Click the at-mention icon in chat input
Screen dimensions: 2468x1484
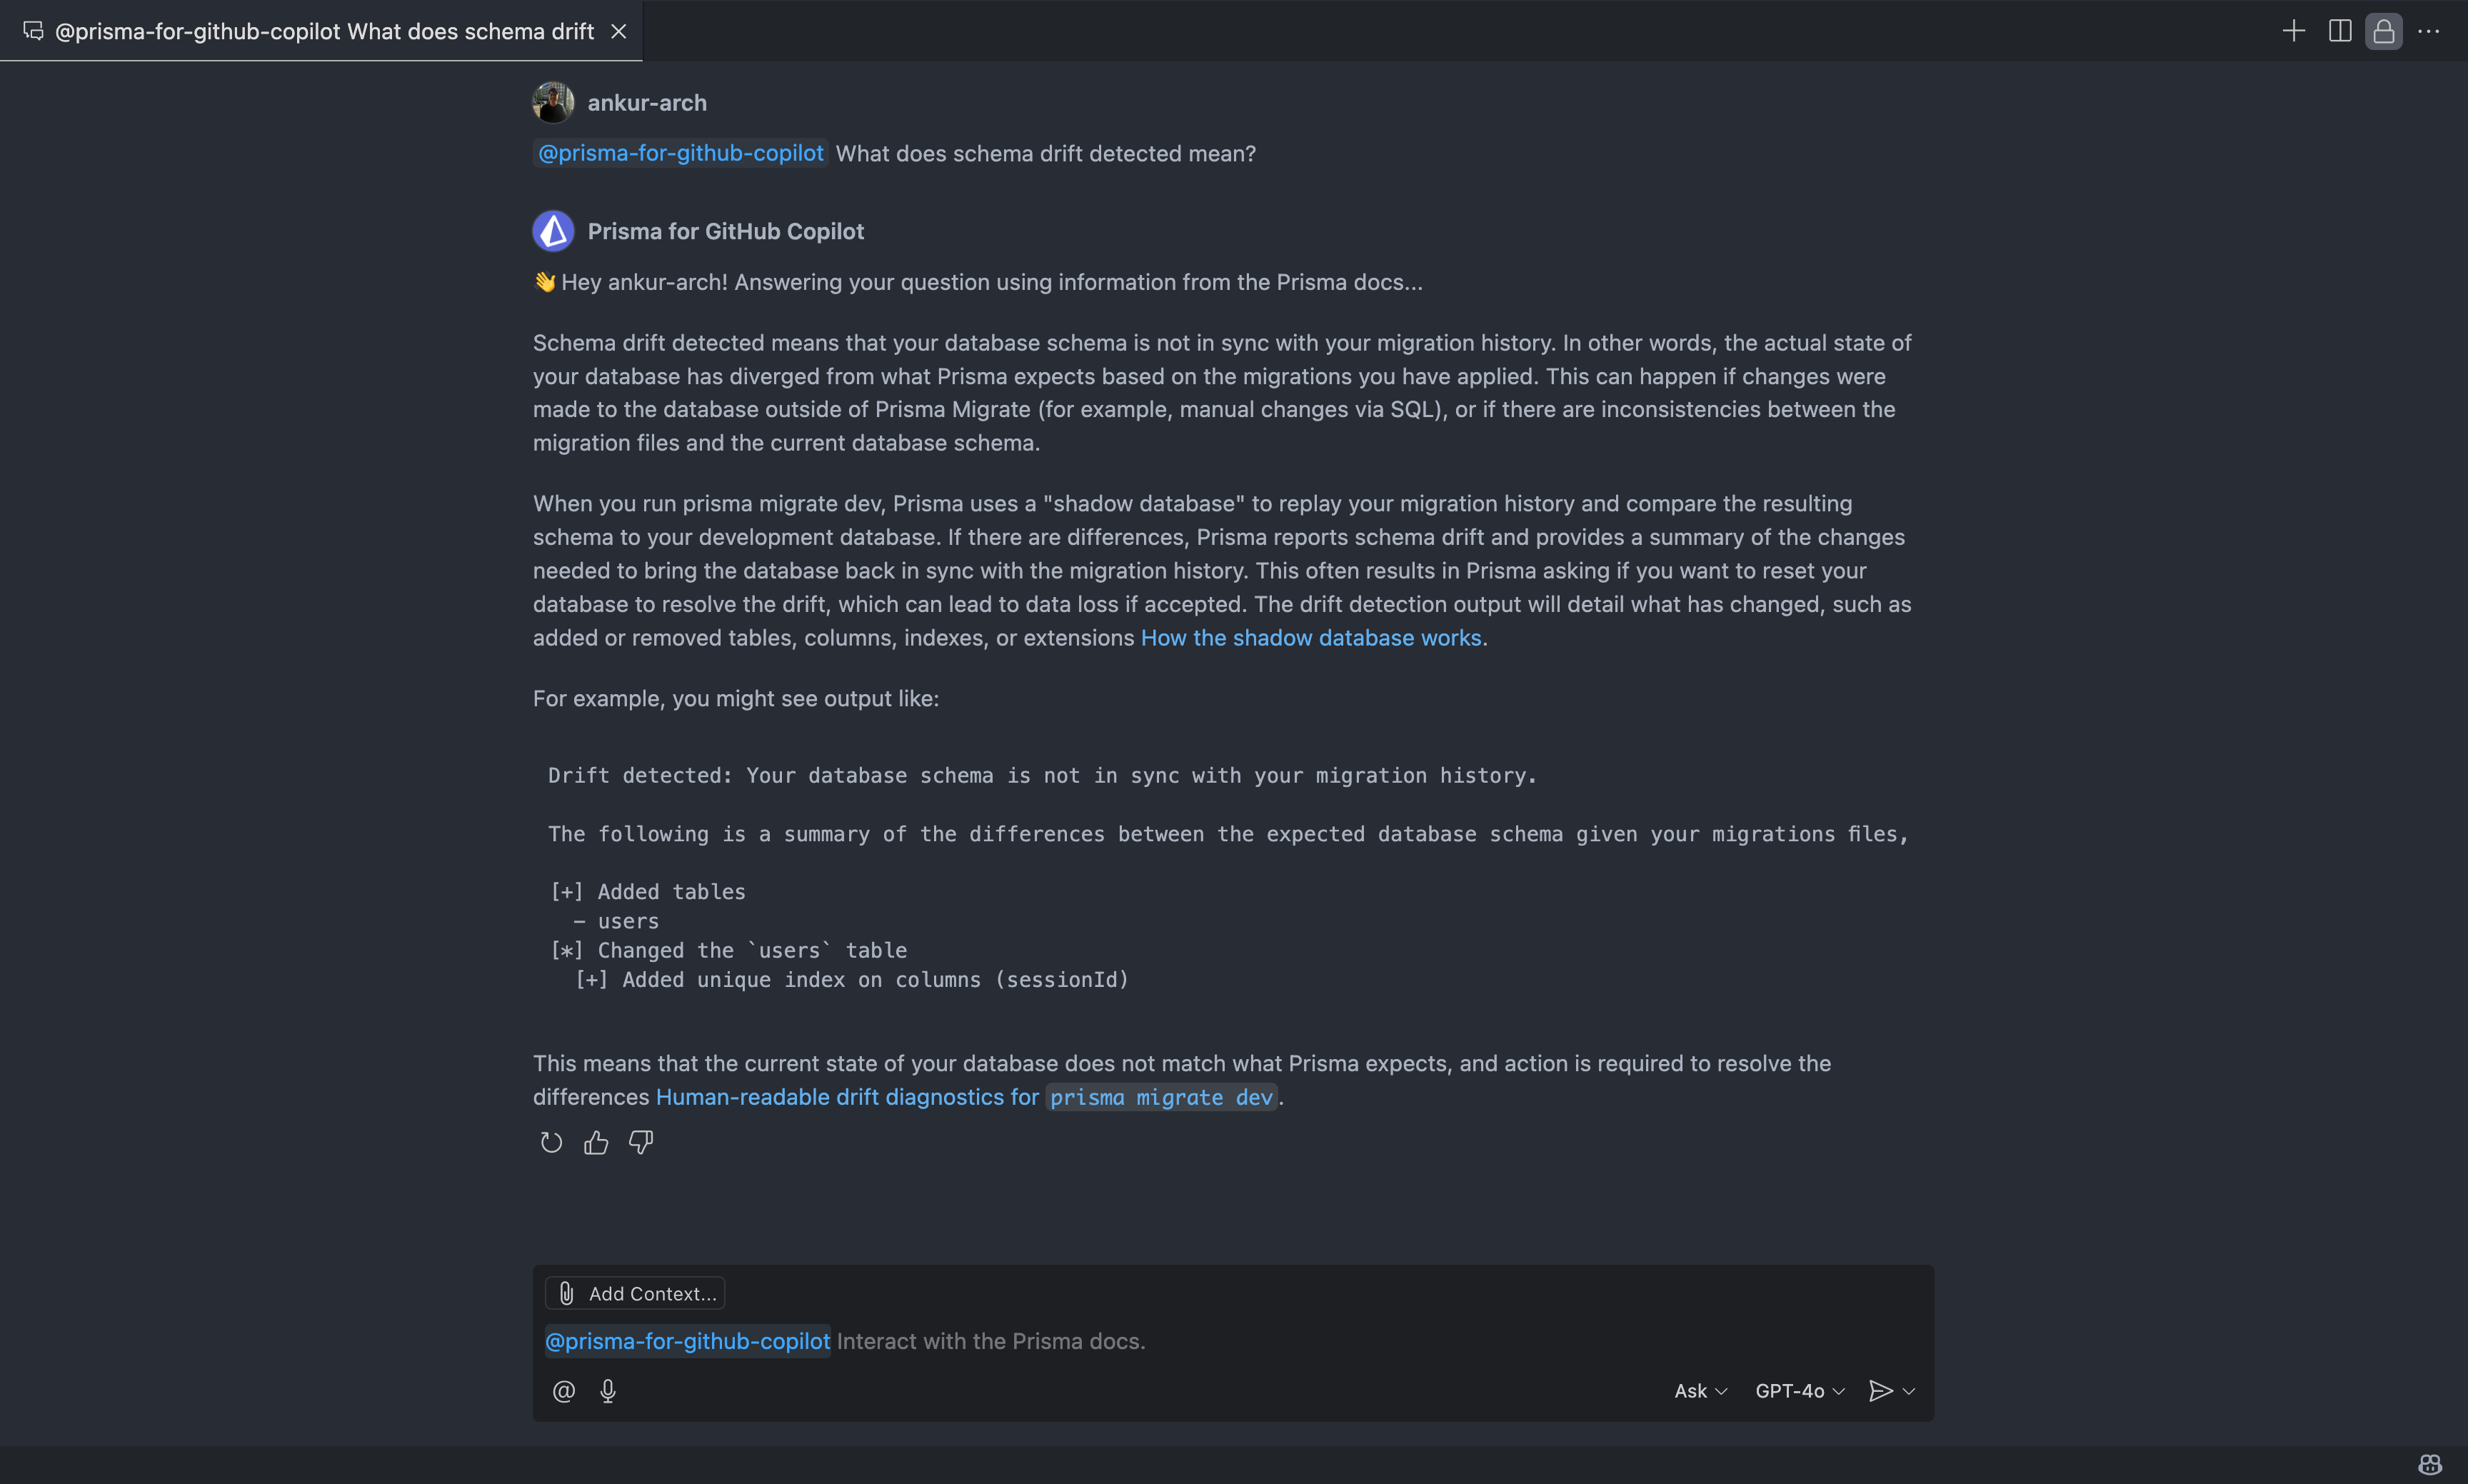coord(563,1391)
